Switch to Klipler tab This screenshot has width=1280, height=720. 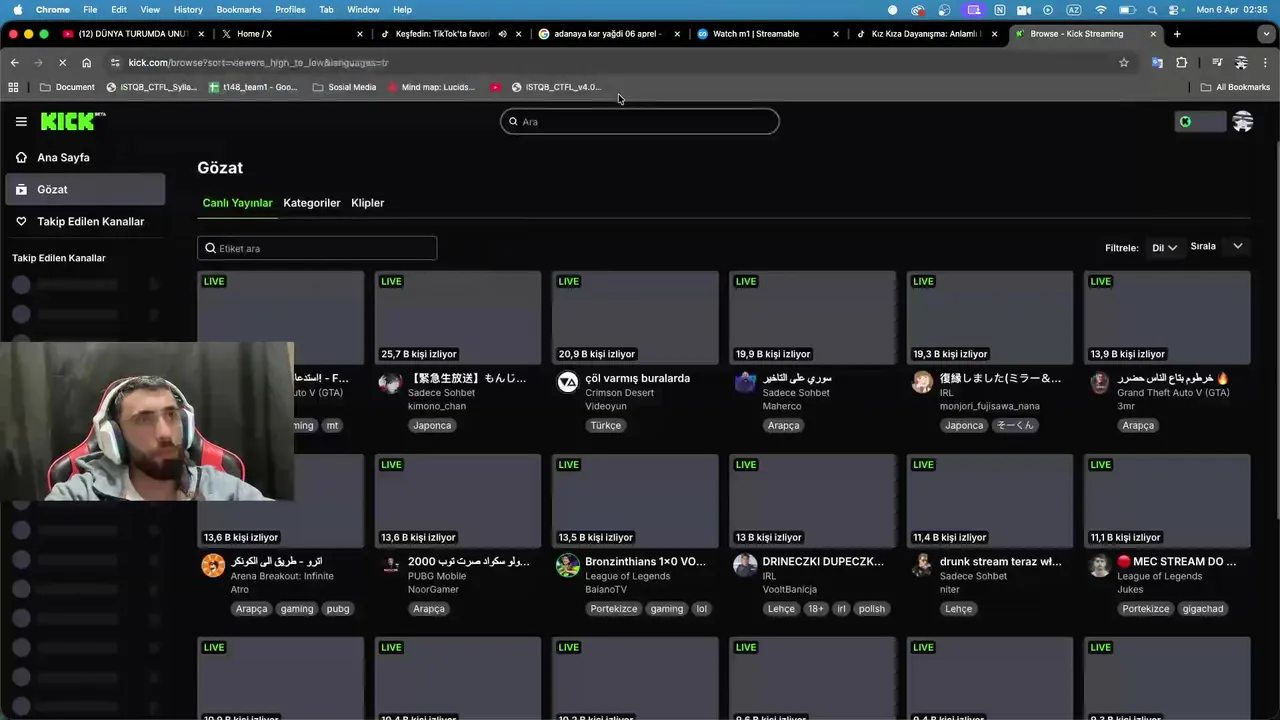point(368,203)
